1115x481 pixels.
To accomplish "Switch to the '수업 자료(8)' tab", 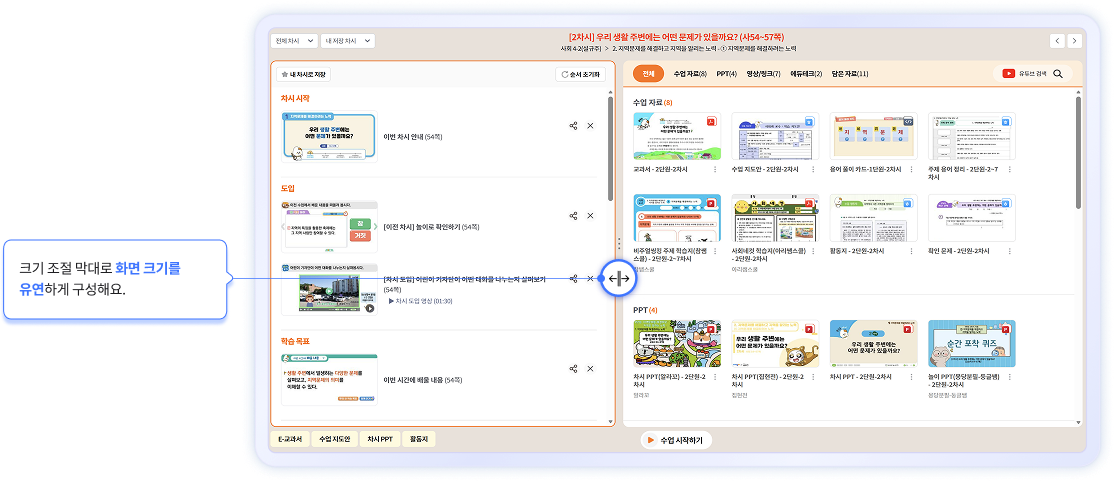I will [x=690, y=73].
